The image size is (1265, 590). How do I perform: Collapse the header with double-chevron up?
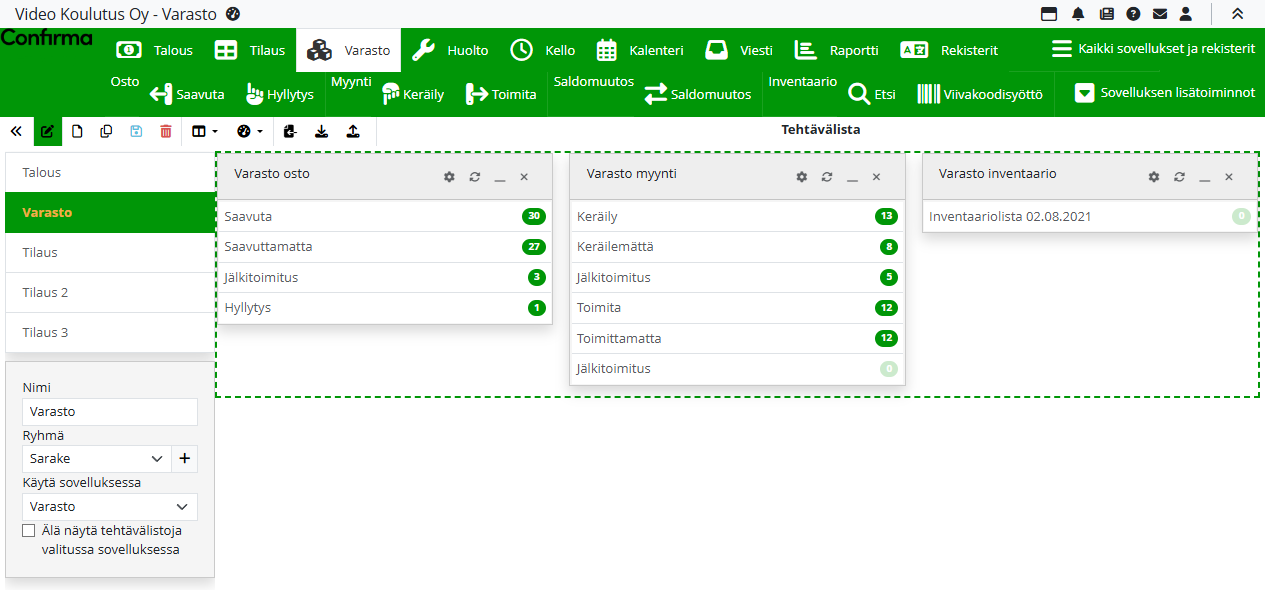(1237, 14)
